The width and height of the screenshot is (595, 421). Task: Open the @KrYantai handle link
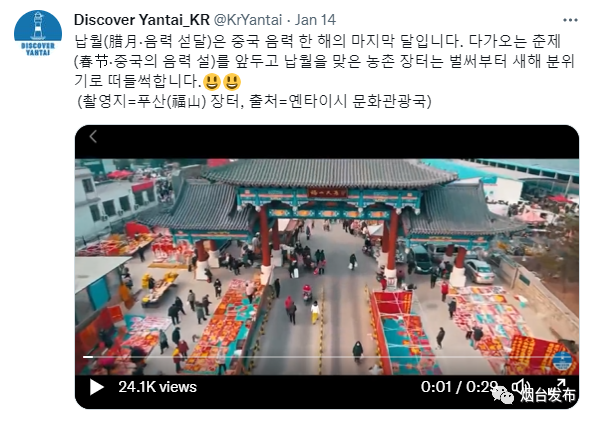point(248,20)
